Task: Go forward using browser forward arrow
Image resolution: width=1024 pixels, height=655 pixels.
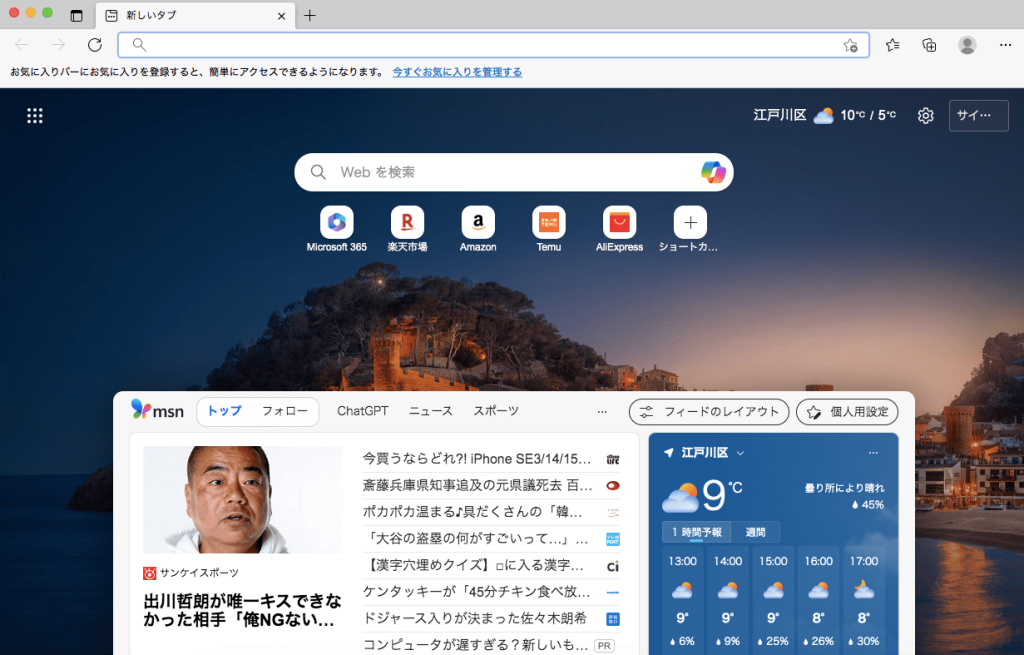Action: pyautogui.click(x=58, y=44)
